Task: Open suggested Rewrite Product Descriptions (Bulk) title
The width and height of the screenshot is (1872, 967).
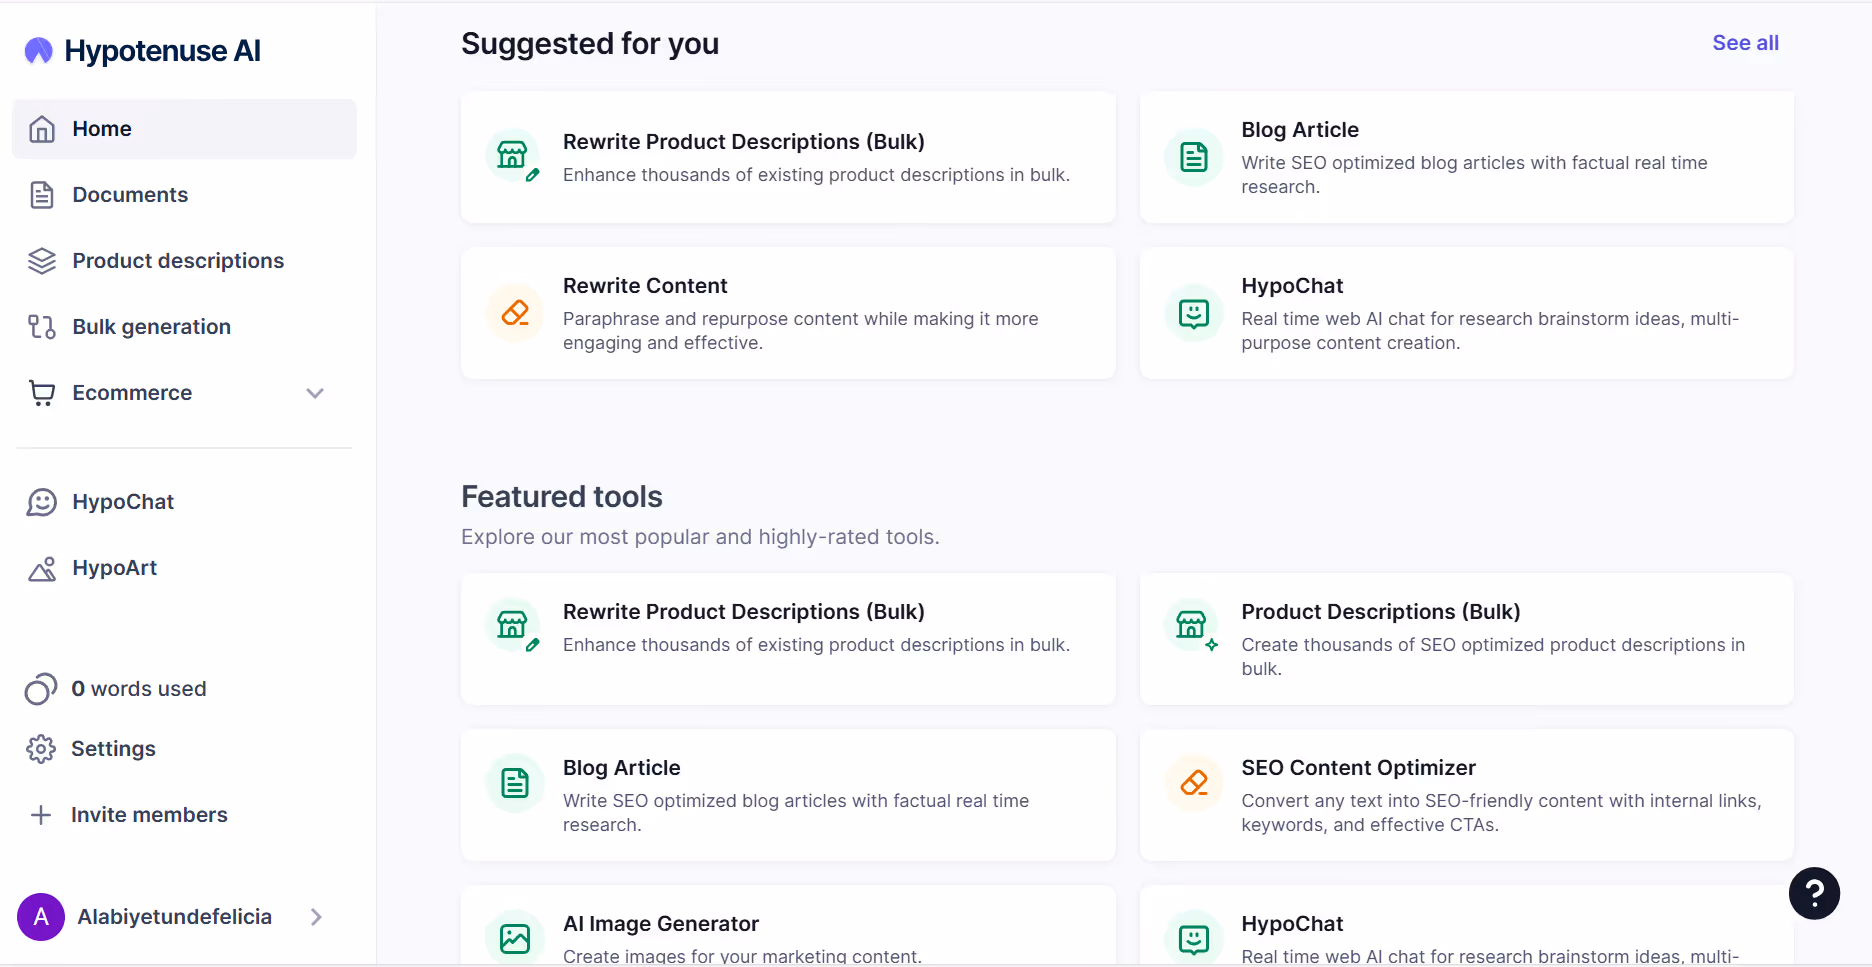Action: click(x=744, y=142)
